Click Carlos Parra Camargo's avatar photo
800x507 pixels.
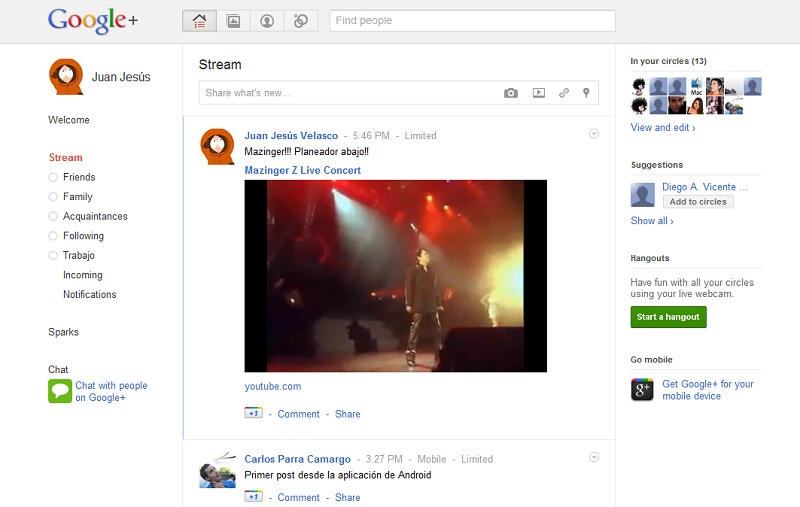point(217,469)
